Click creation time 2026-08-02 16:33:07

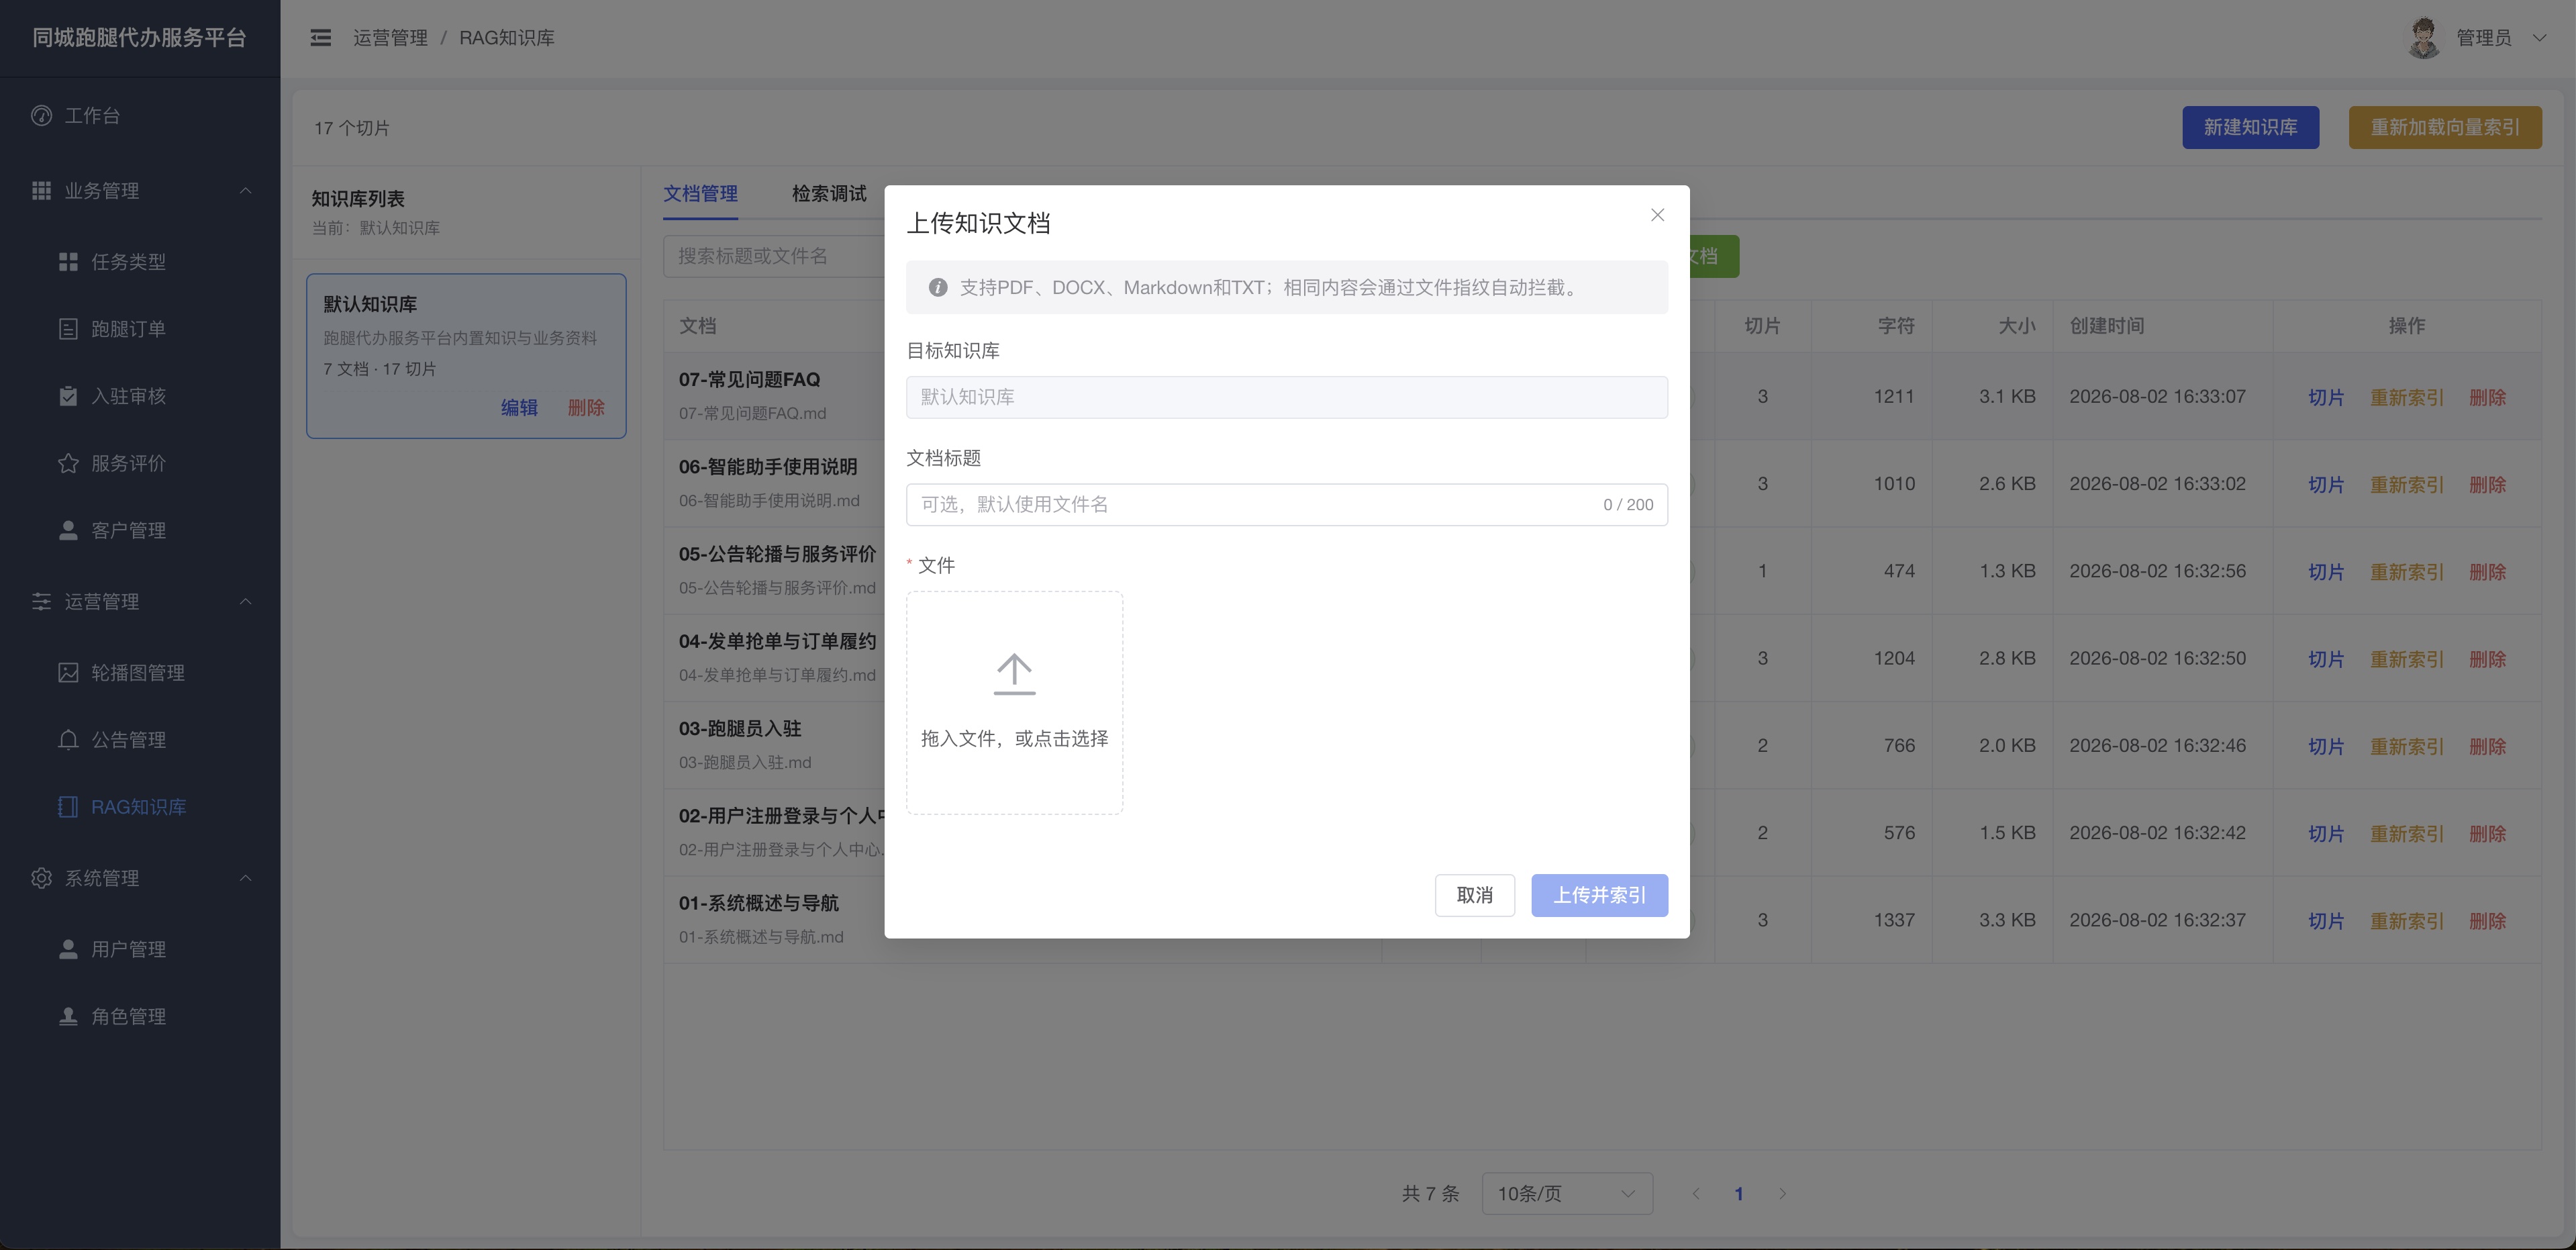tap(2157, 397)
